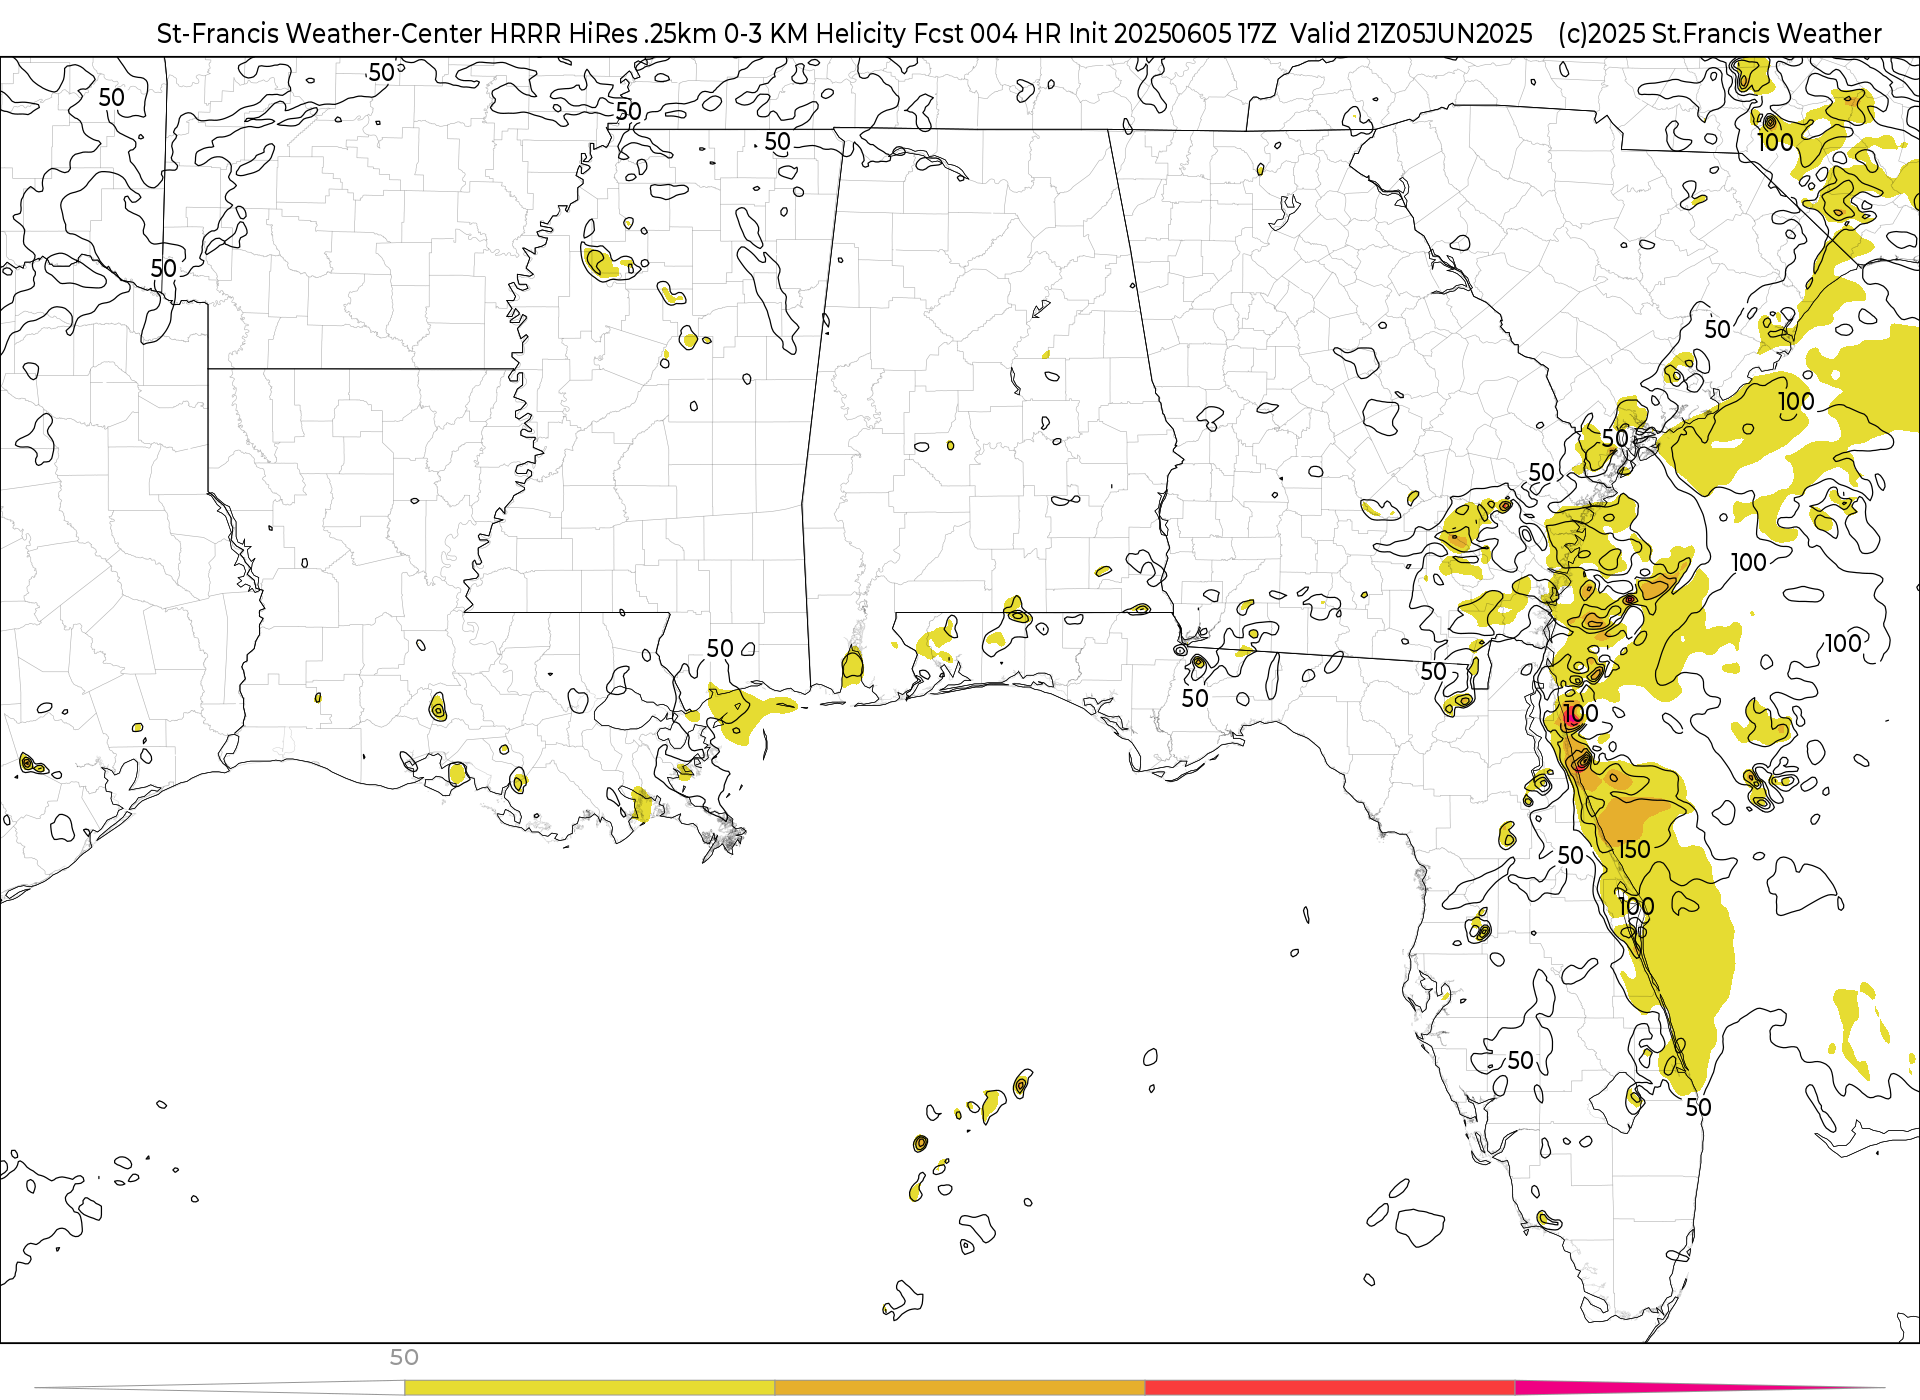1920x1400 pixels.
Task: Click the 'Valid 21Z05JUN2025' valid time text
Action: pos(1411,34)
